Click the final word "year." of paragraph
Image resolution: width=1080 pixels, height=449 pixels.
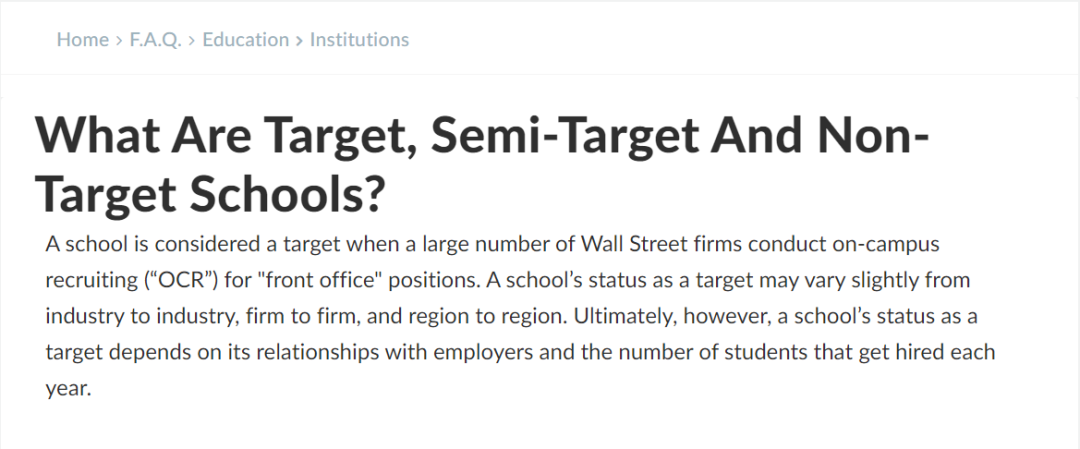click(x=68, y=389)
